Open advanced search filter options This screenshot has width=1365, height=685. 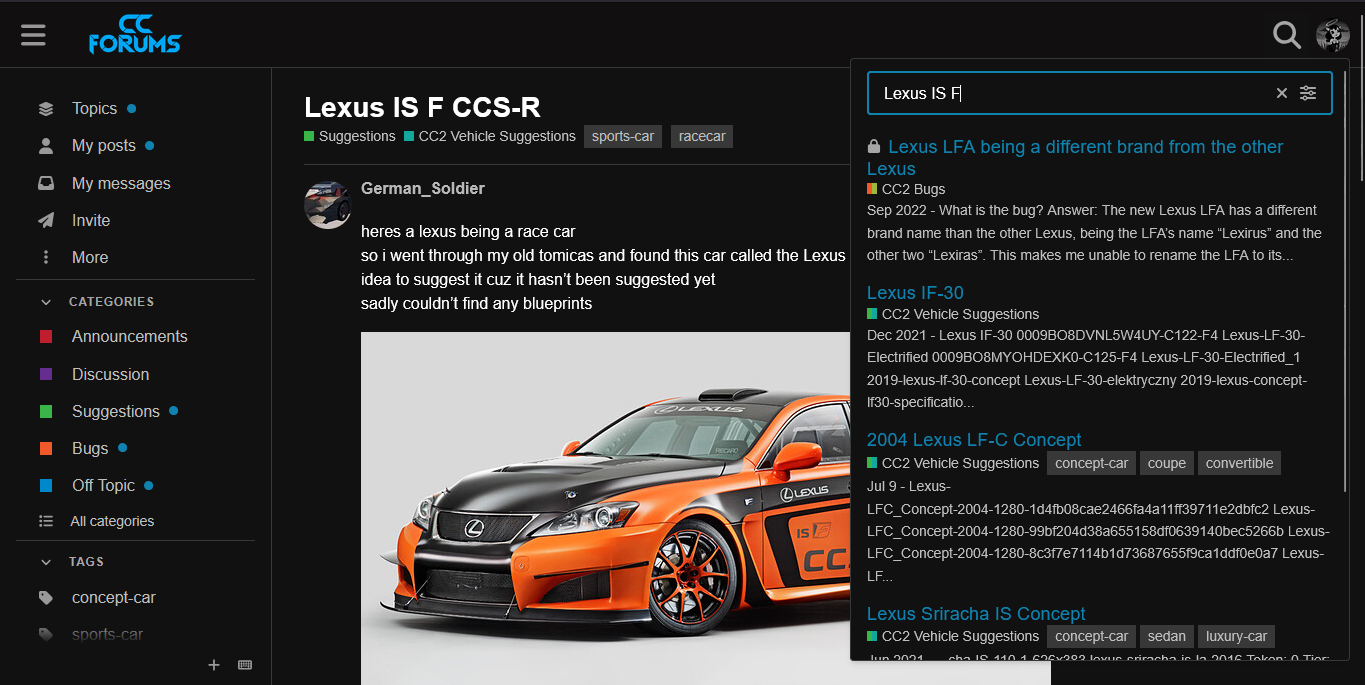click(x=1308, y=93)
